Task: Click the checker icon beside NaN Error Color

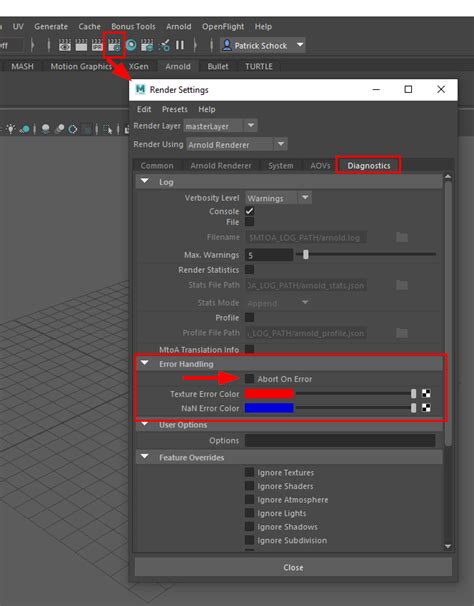Action: coord(426,408)
